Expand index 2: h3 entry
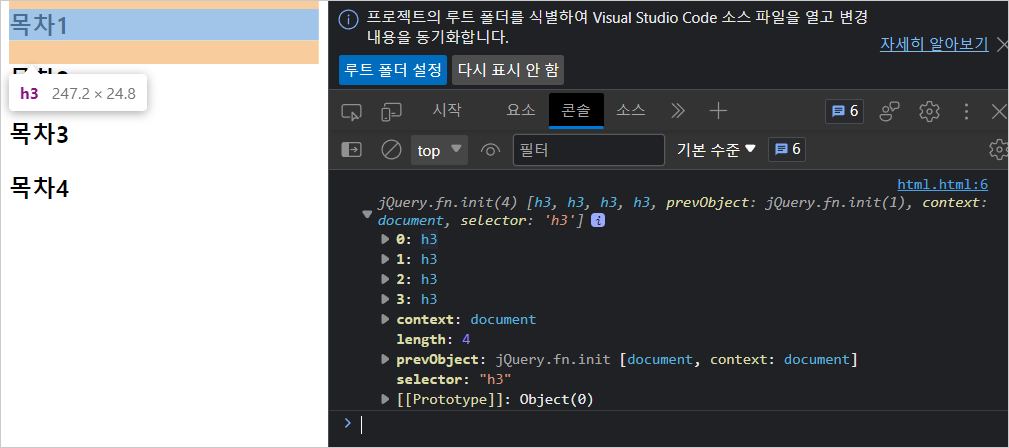The width and height of the screenshot is (1009, 448). (385, 279)
